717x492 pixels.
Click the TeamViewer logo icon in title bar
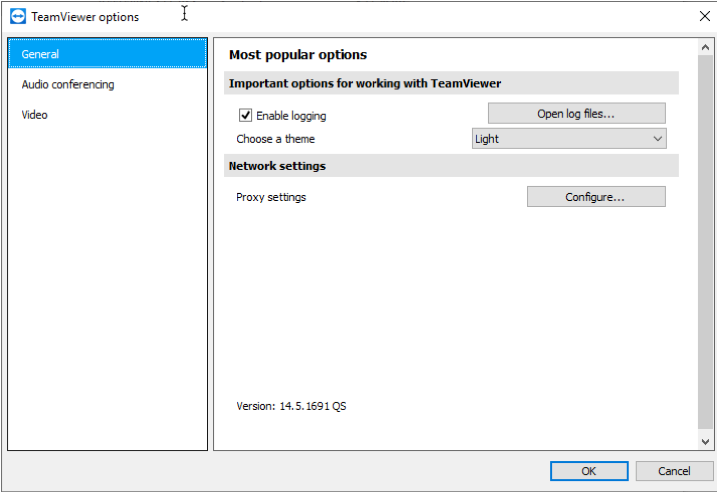coord(18,17)
